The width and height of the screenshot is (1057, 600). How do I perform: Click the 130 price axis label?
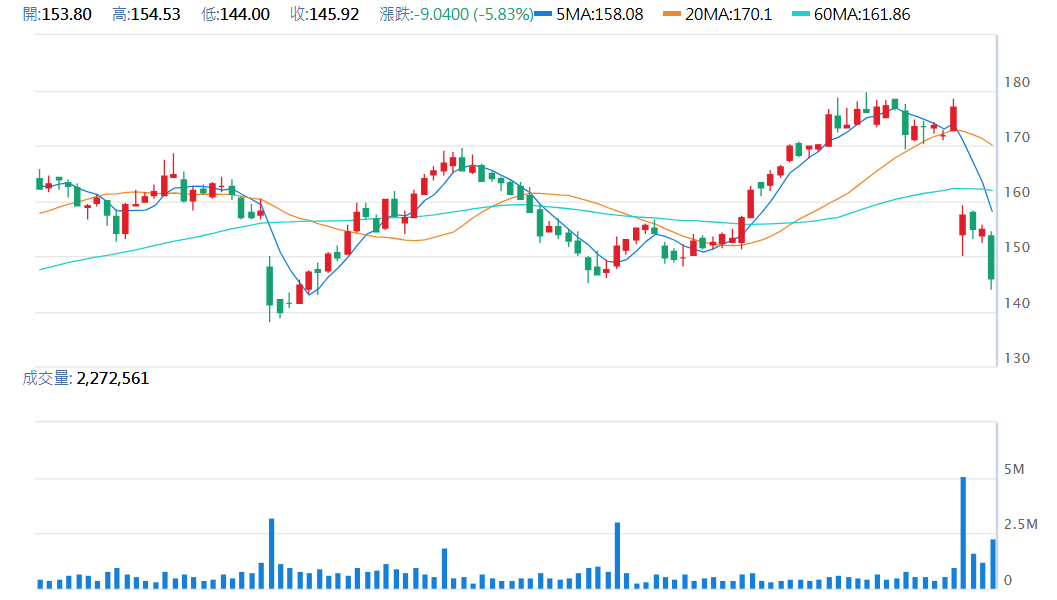tap(1018, 358)
